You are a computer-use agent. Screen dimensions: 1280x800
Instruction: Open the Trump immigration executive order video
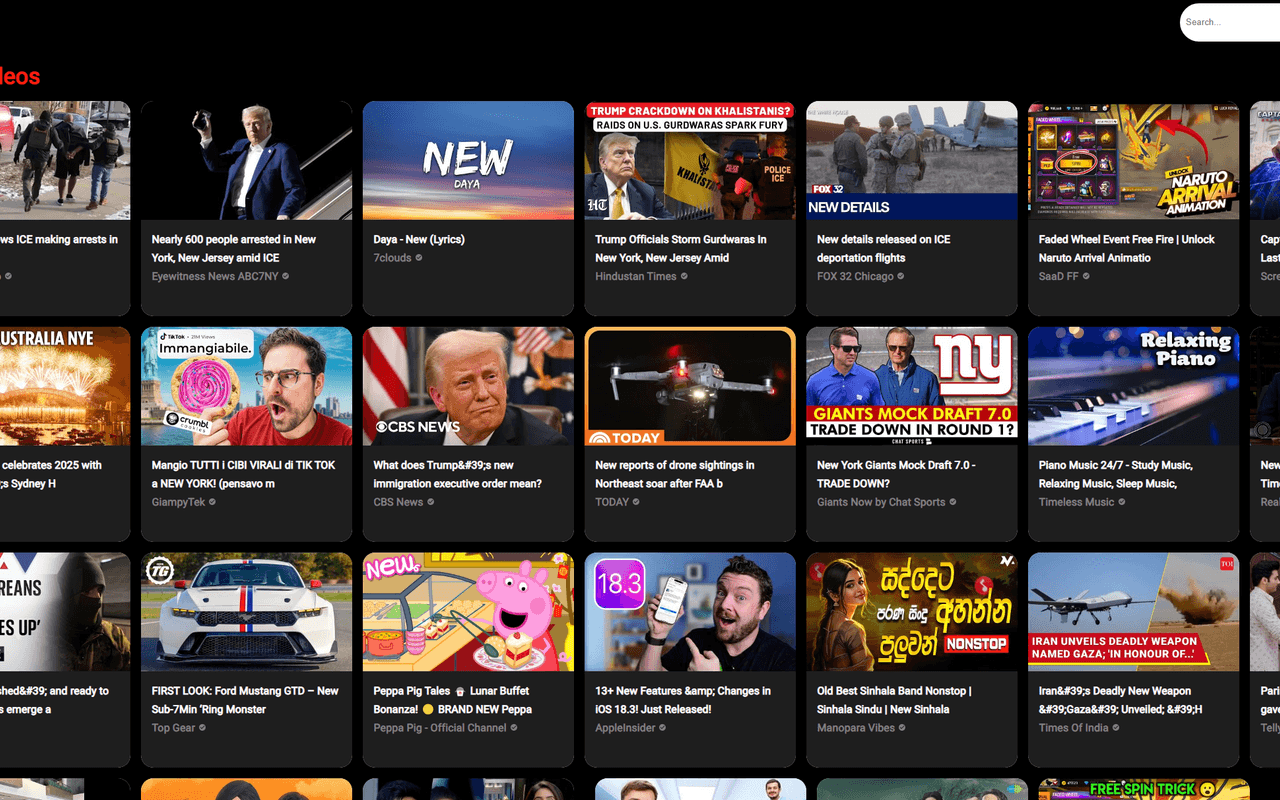click(x=467, y=385)
